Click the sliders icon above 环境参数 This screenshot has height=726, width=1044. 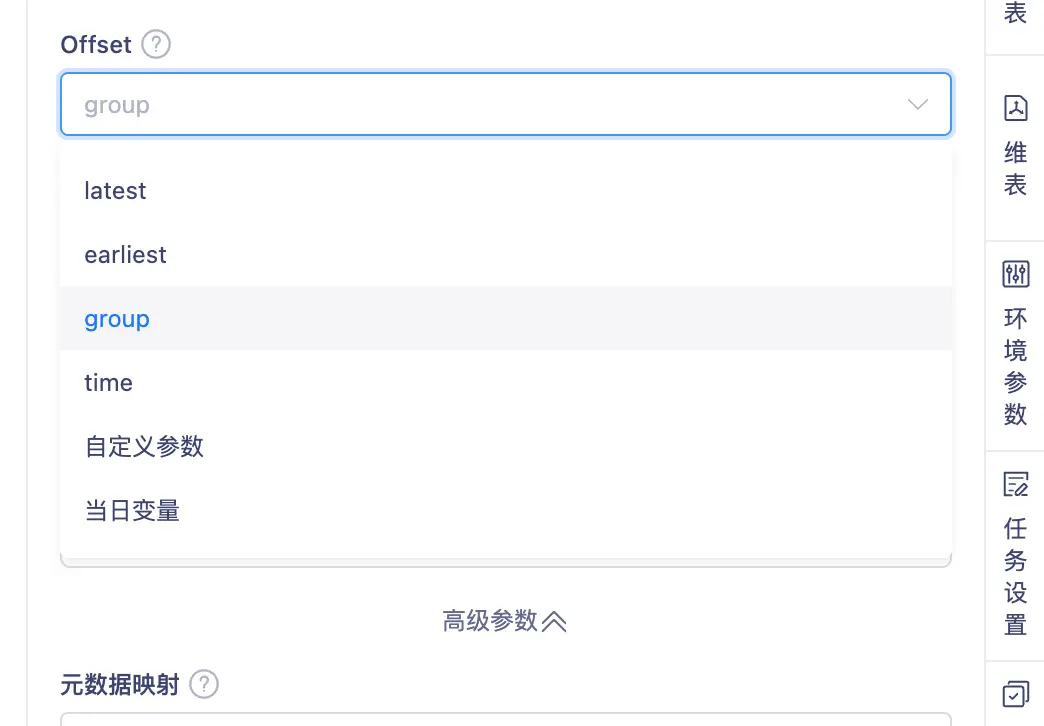(1015, 274)
